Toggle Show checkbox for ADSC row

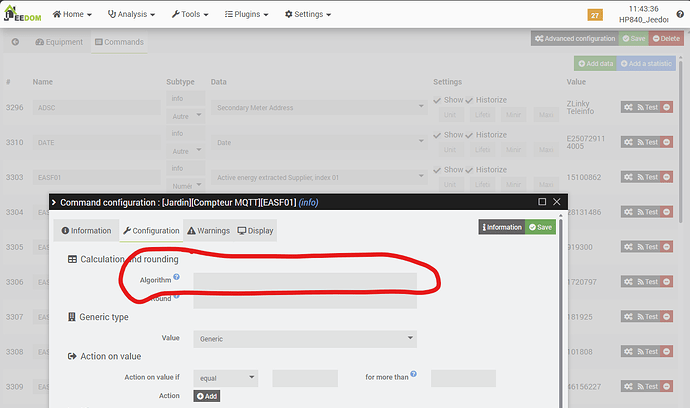tap(437, 100)
